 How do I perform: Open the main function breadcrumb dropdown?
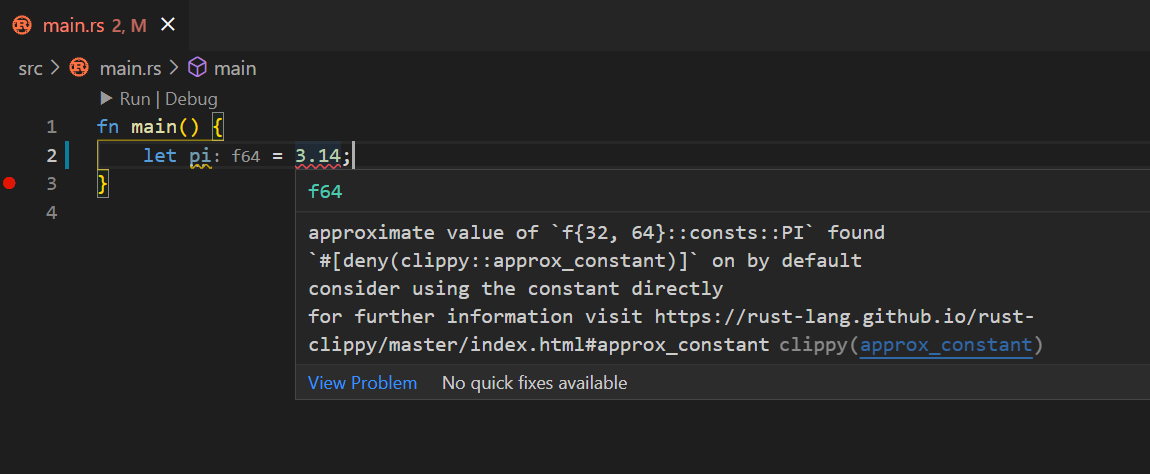click(235, 68)
